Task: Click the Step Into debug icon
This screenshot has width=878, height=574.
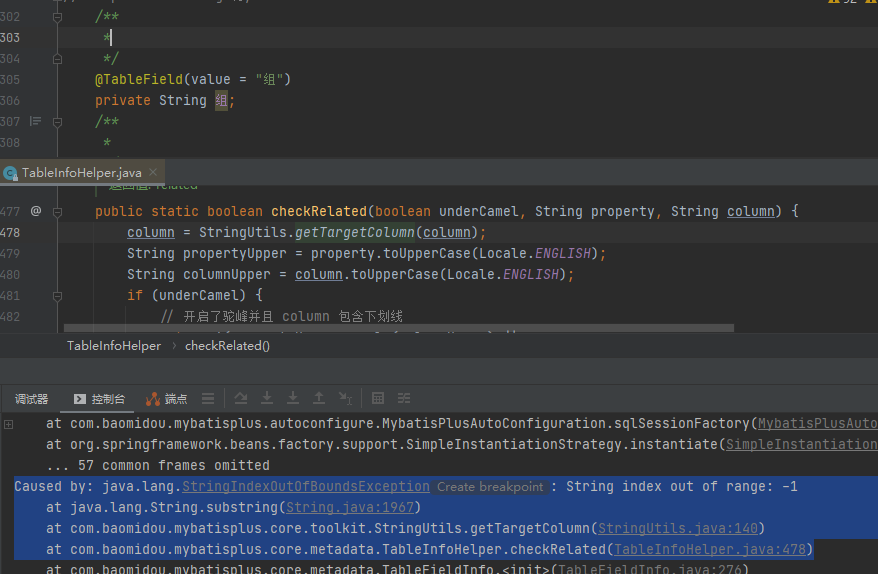Action: (x=267, y=398)
